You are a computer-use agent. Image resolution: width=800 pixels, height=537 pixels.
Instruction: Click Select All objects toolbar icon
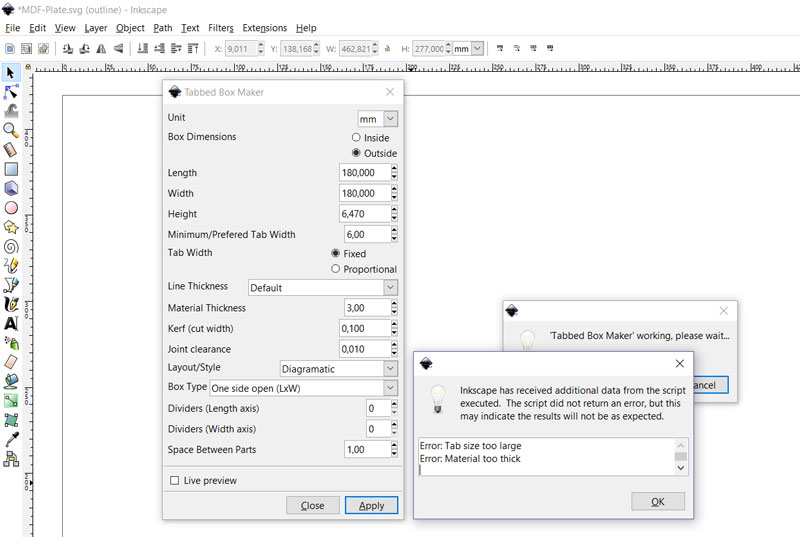click(x=10, y=48)
